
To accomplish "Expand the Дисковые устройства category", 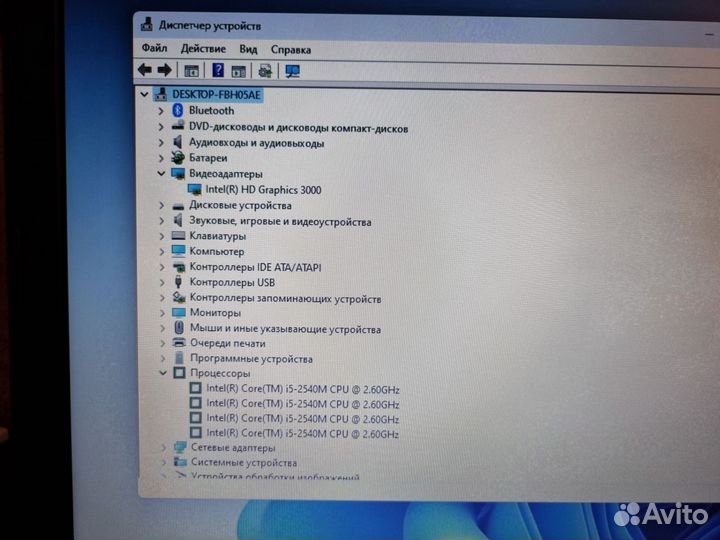I will click(161, 205).
